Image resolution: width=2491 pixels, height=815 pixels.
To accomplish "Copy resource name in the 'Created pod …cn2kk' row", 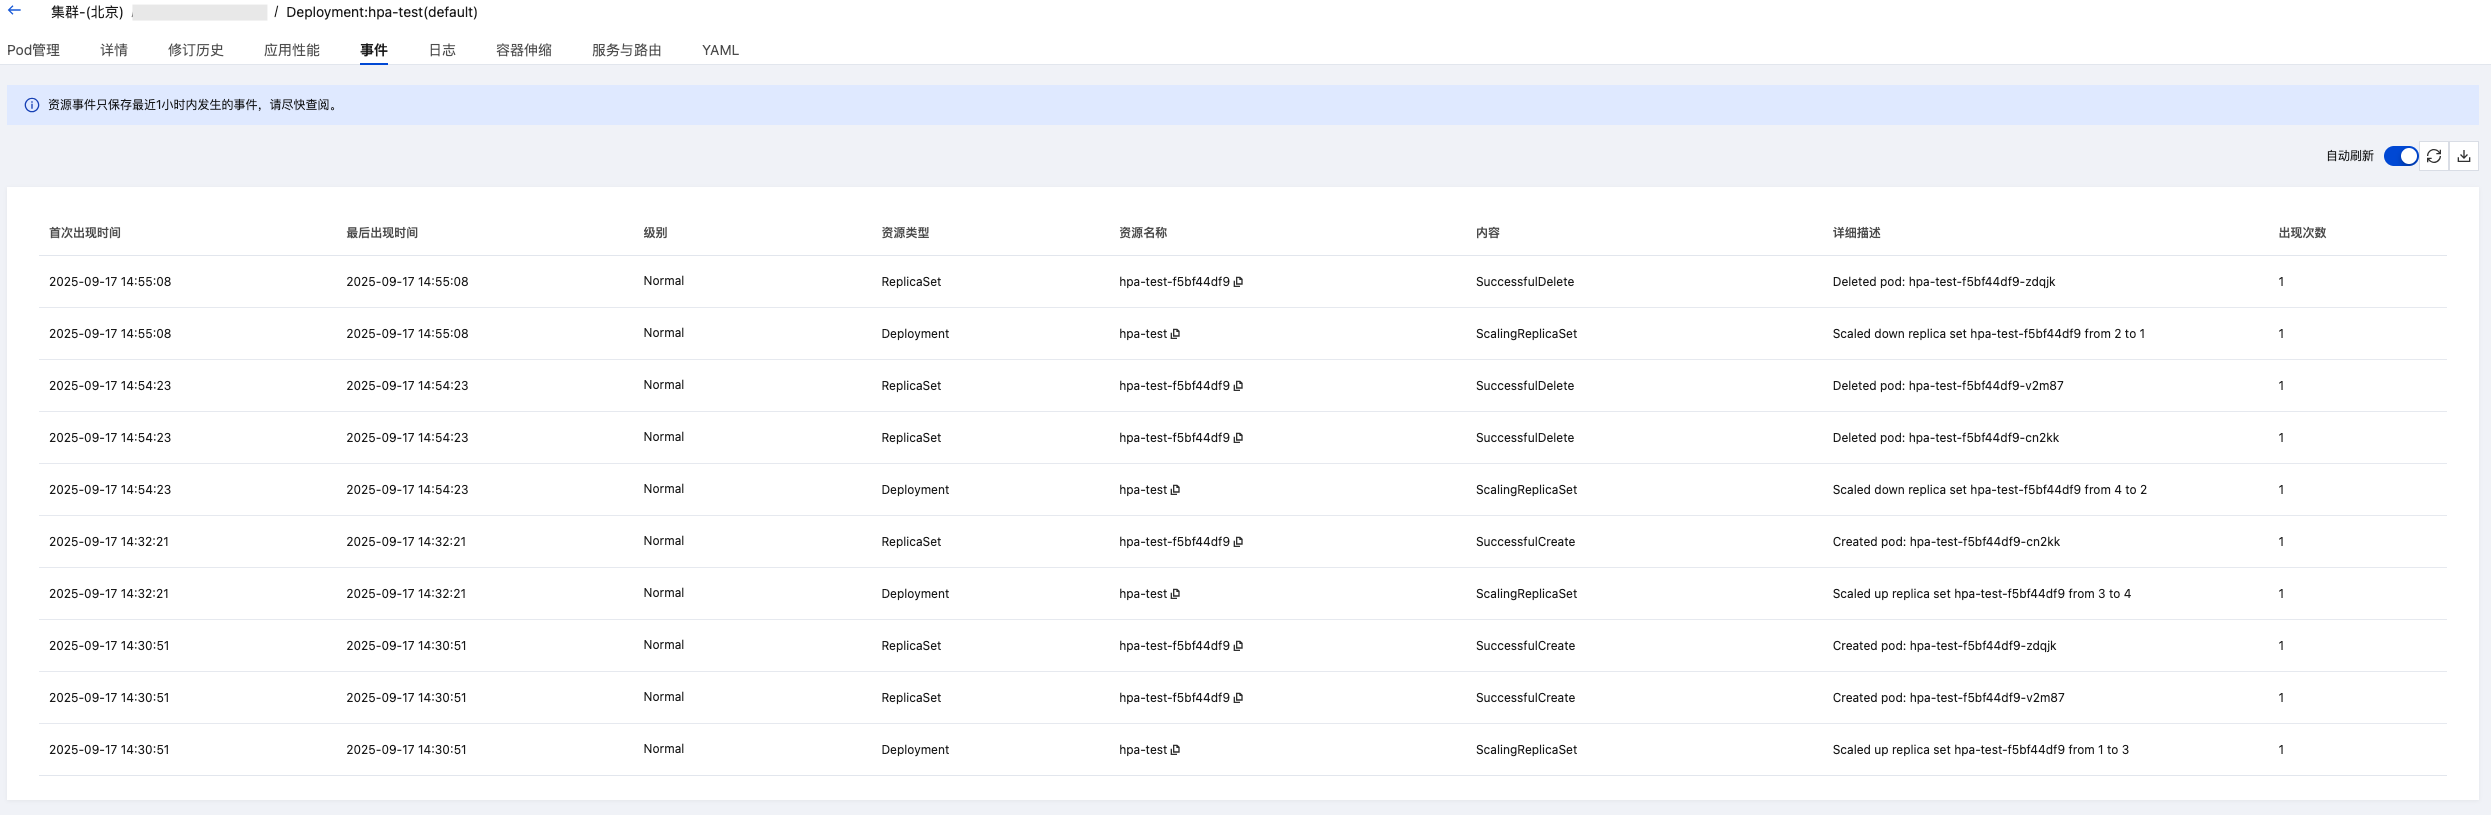I will pyautogui.click(x=1238, y=542).
